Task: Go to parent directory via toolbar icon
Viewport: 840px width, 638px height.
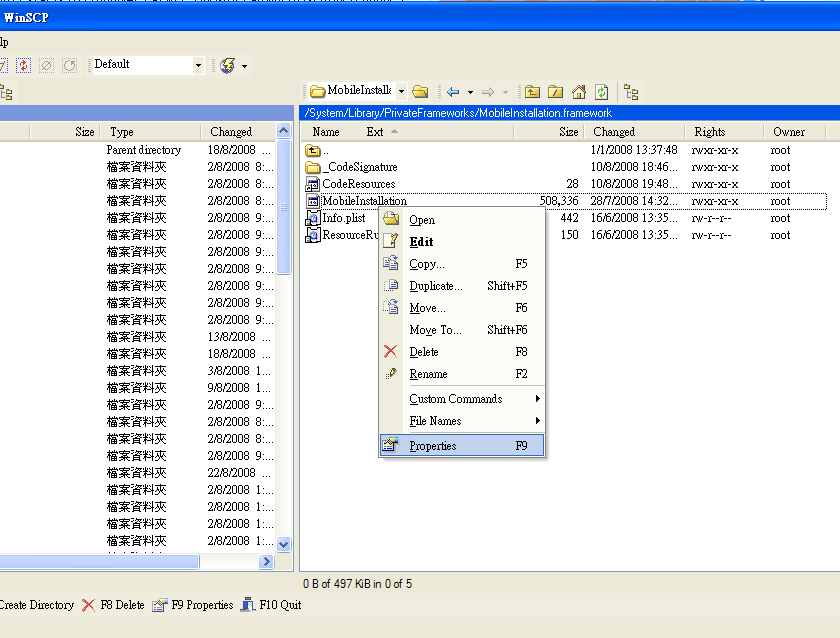Action: coord(533,91)
